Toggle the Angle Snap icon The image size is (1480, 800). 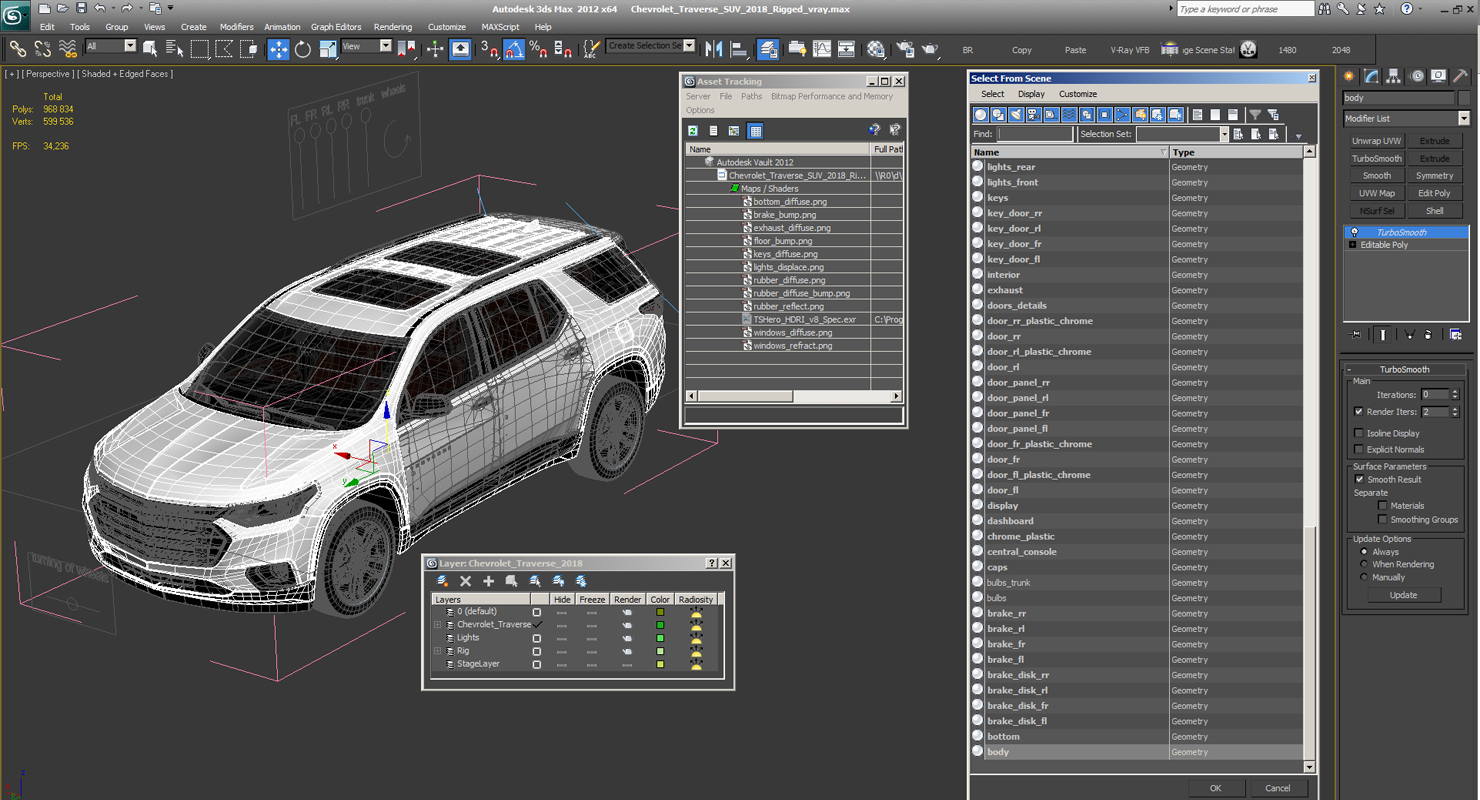(513, 48)
